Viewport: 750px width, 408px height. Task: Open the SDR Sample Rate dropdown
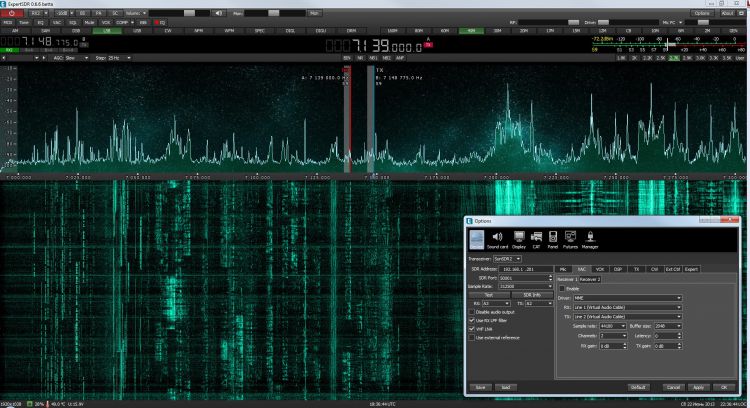pos(525,286)
